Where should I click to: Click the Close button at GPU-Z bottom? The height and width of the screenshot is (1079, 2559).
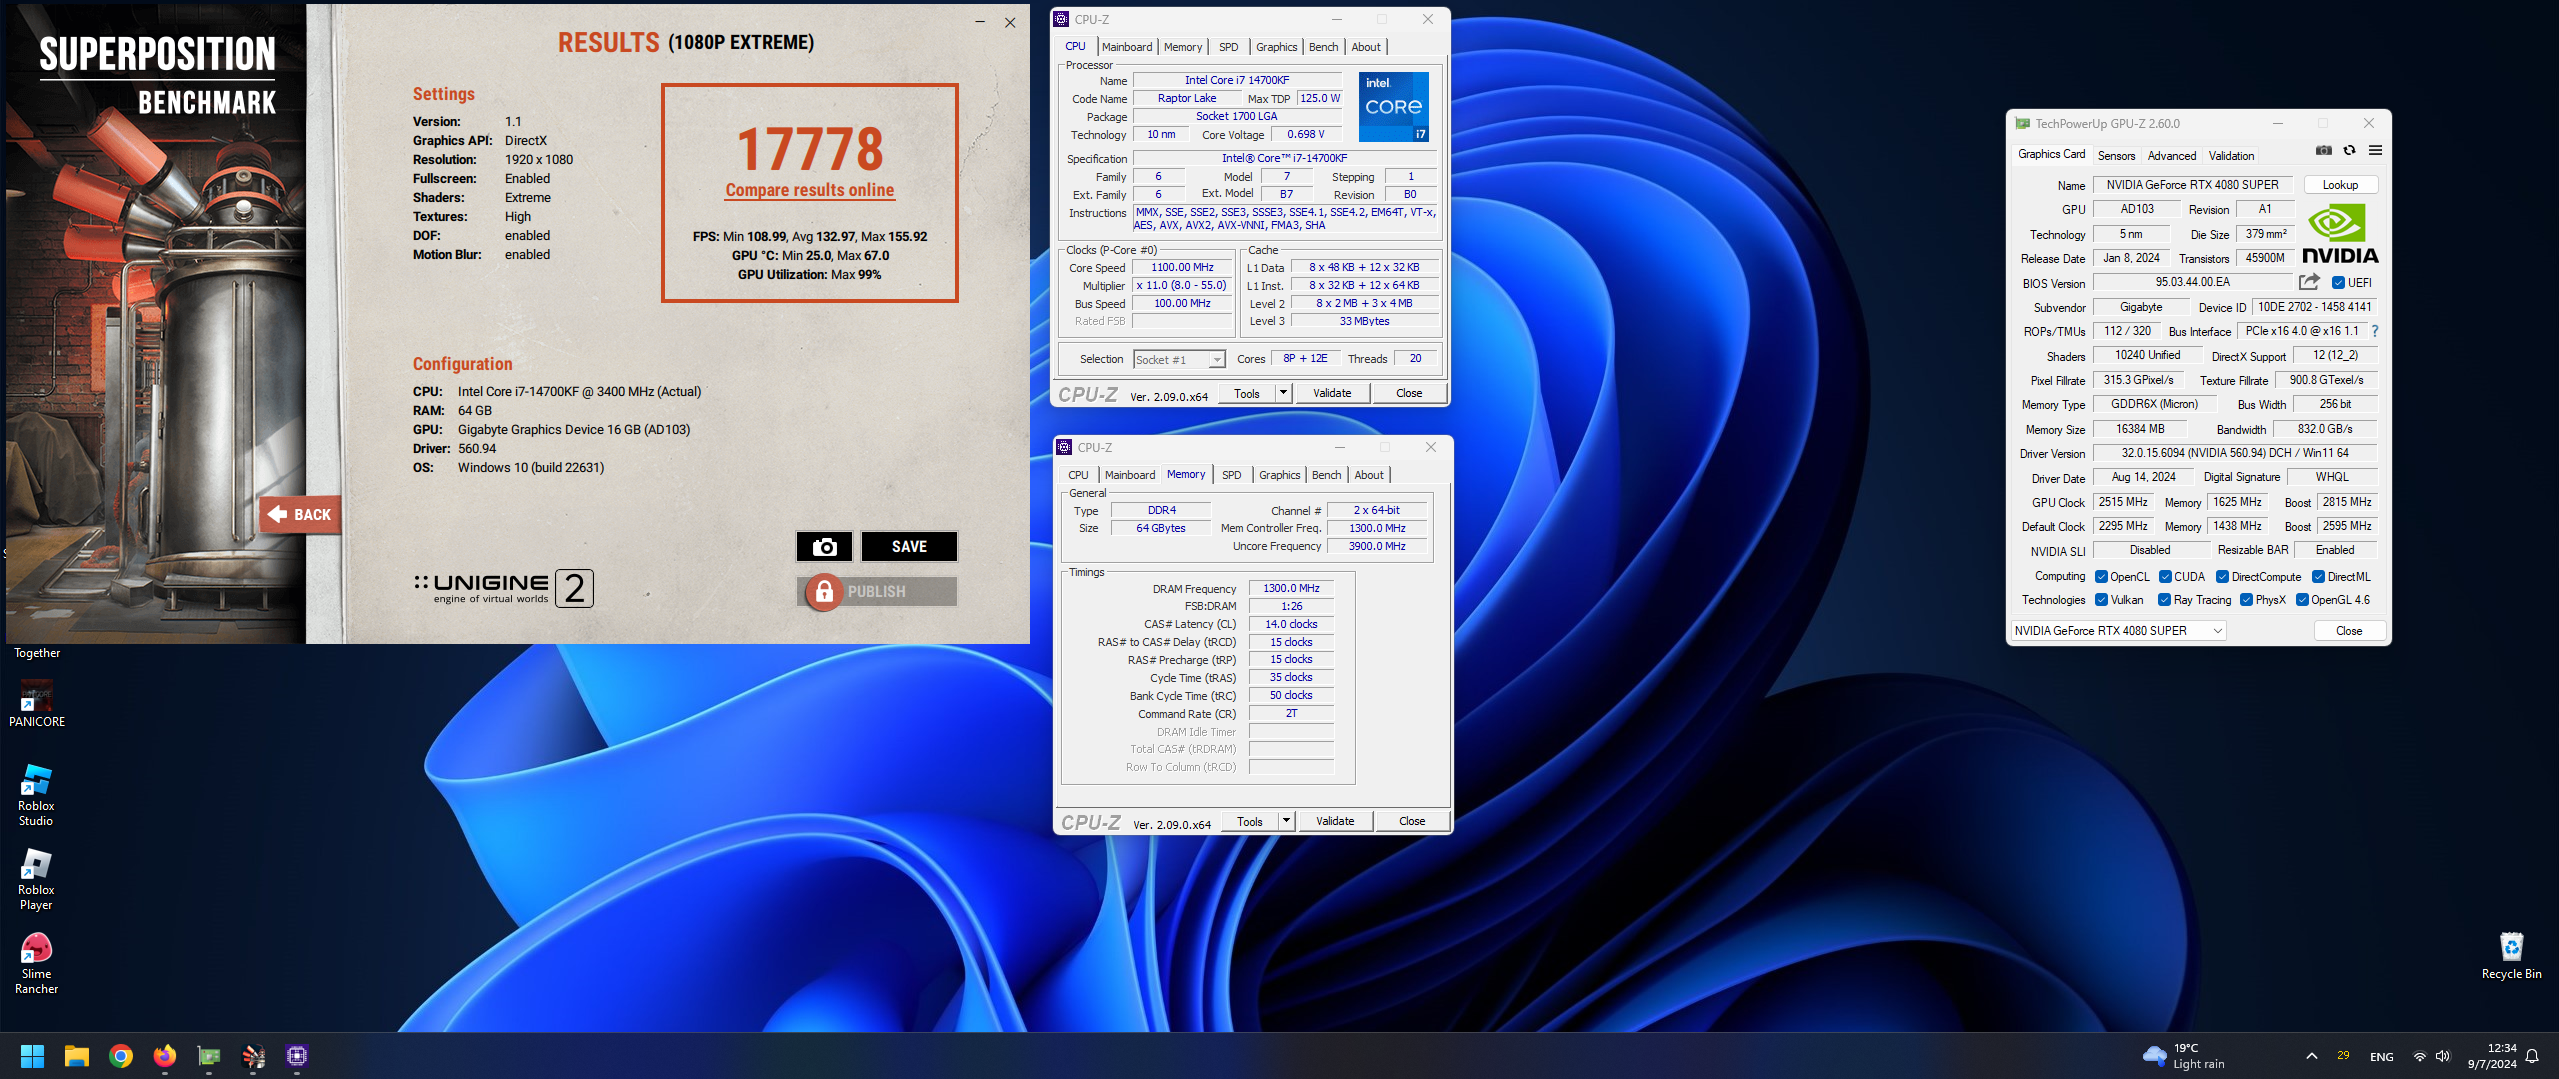(x=2349, y=631)
